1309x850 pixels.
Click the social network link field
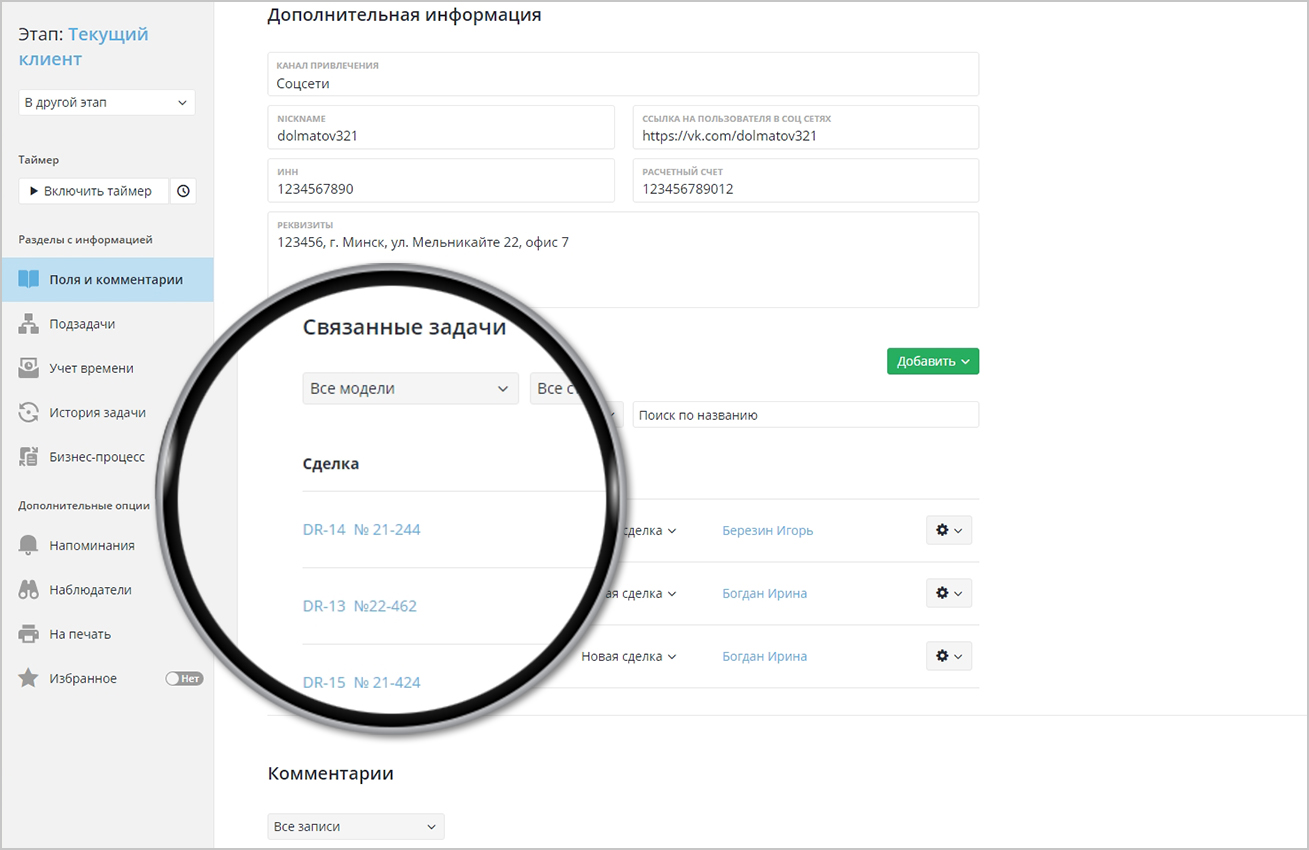pos(806,127)
